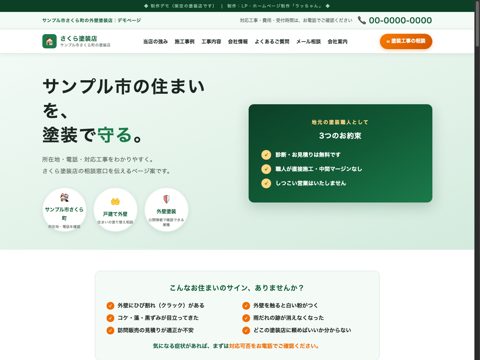The image size is (480, 360).
Task: Click the orange 対応可否をお電話でご確認ください link
Action: pos(274,346)
